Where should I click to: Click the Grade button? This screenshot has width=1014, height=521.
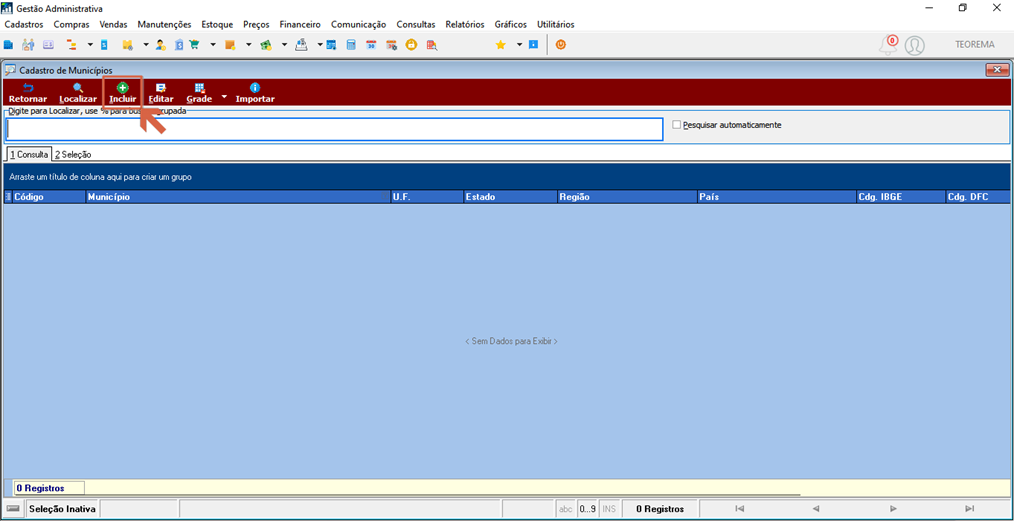point(199,93)
